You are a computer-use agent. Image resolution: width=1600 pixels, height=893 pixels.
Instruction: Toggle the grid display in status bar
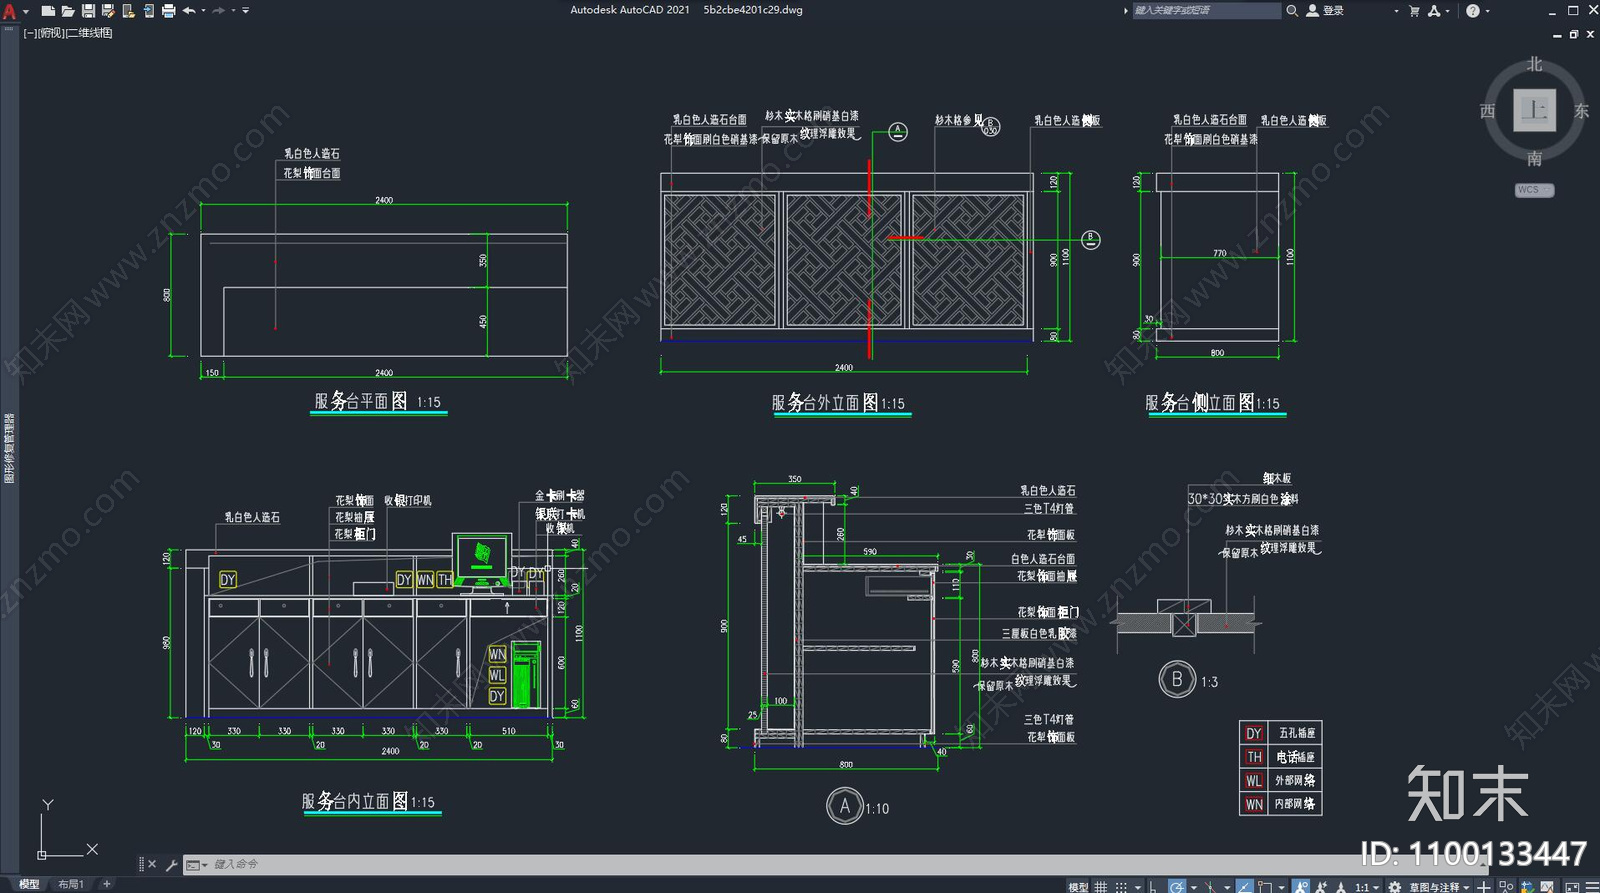click(x=1101, y=886)
